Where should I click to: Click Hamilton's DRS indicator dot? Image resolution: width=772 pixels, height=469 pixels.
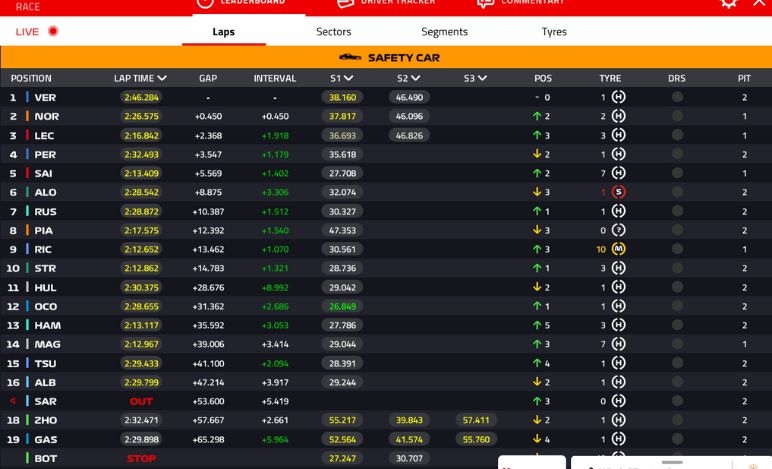677,325
